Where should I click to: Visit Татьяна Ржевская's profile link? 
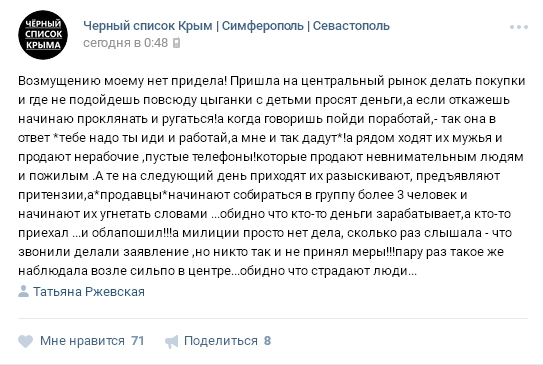click(x=89, y=292)
